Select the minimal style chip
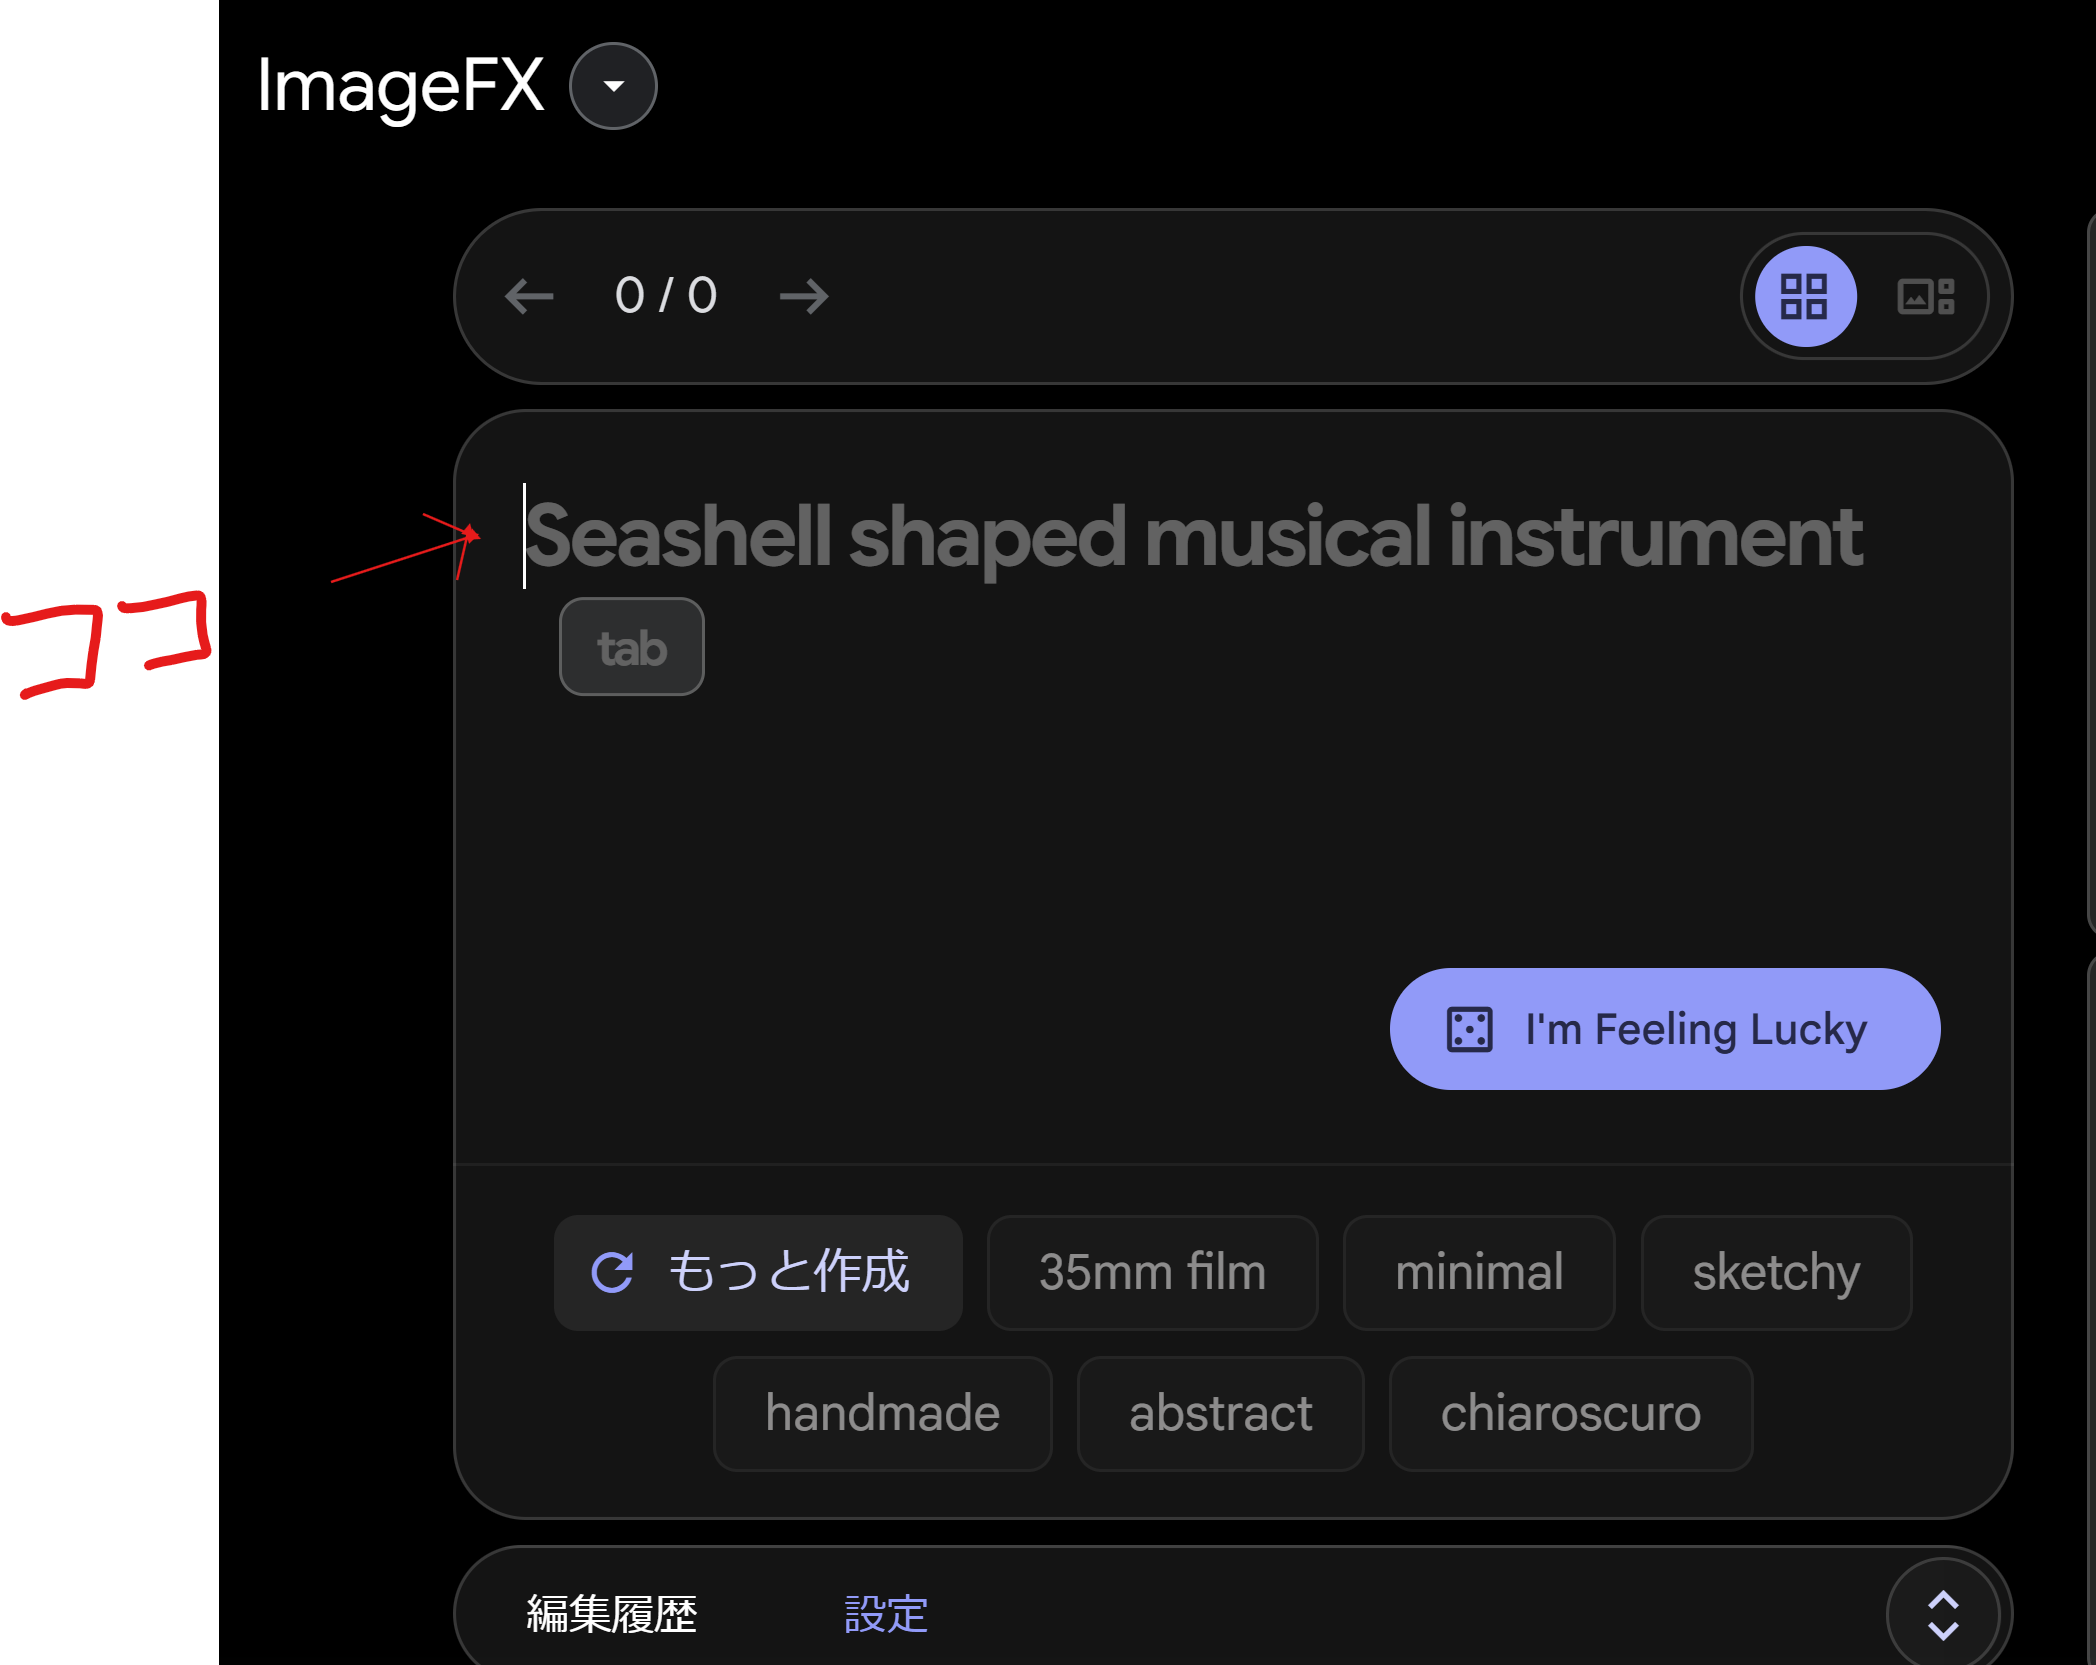The width and height of the screenshot is (2096, 1665). (1478, 1272)
